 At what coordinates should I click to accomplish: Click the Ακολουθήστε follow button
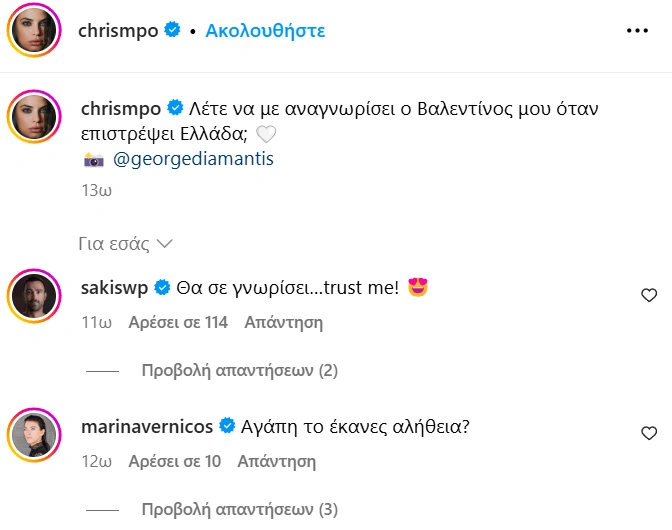265,31
